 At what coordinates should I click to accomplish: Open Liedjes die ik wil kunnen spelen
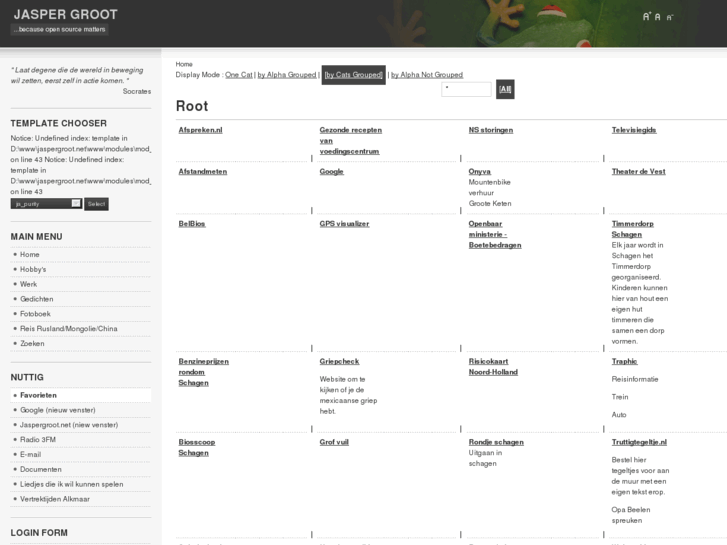[x=71, y=484]
